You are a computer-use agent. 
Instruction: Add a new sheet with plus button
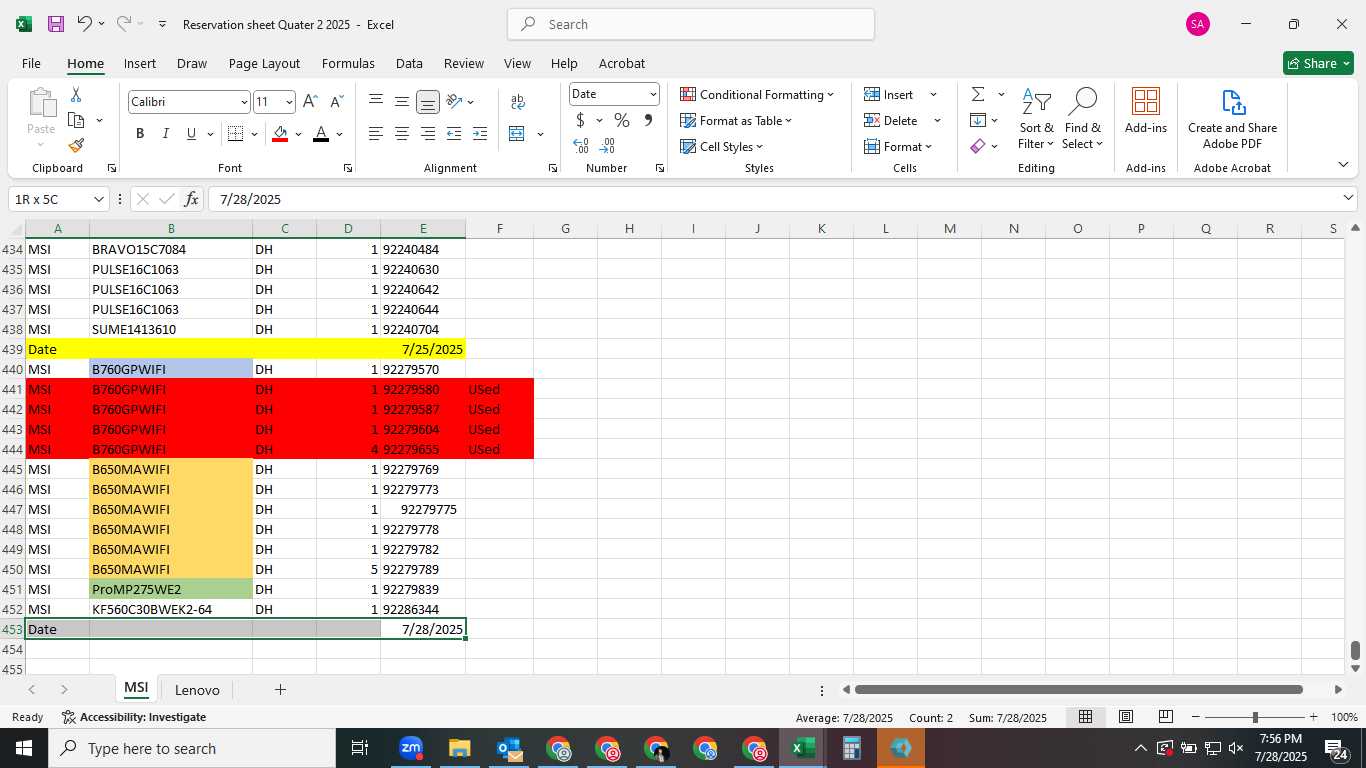click(x=280, y=690)
